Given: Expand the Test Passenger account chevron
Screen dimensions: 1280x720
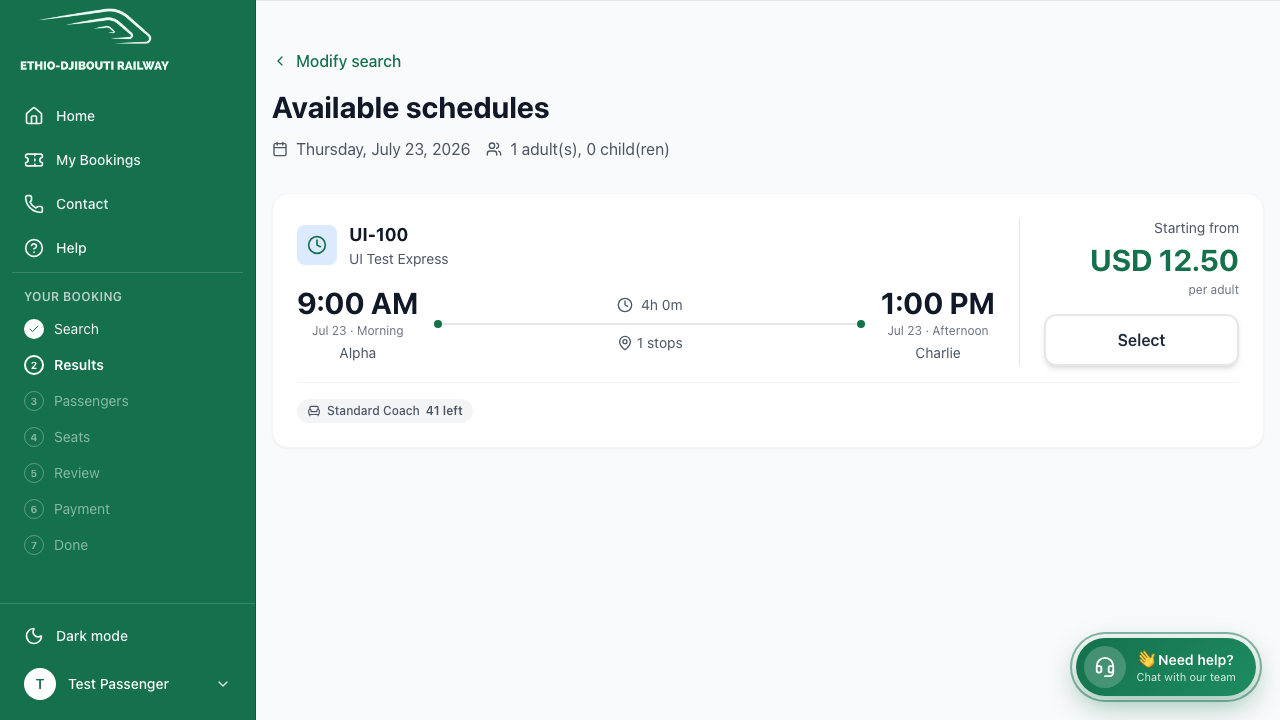Looking at the screenshot, I should pos(223,684).
